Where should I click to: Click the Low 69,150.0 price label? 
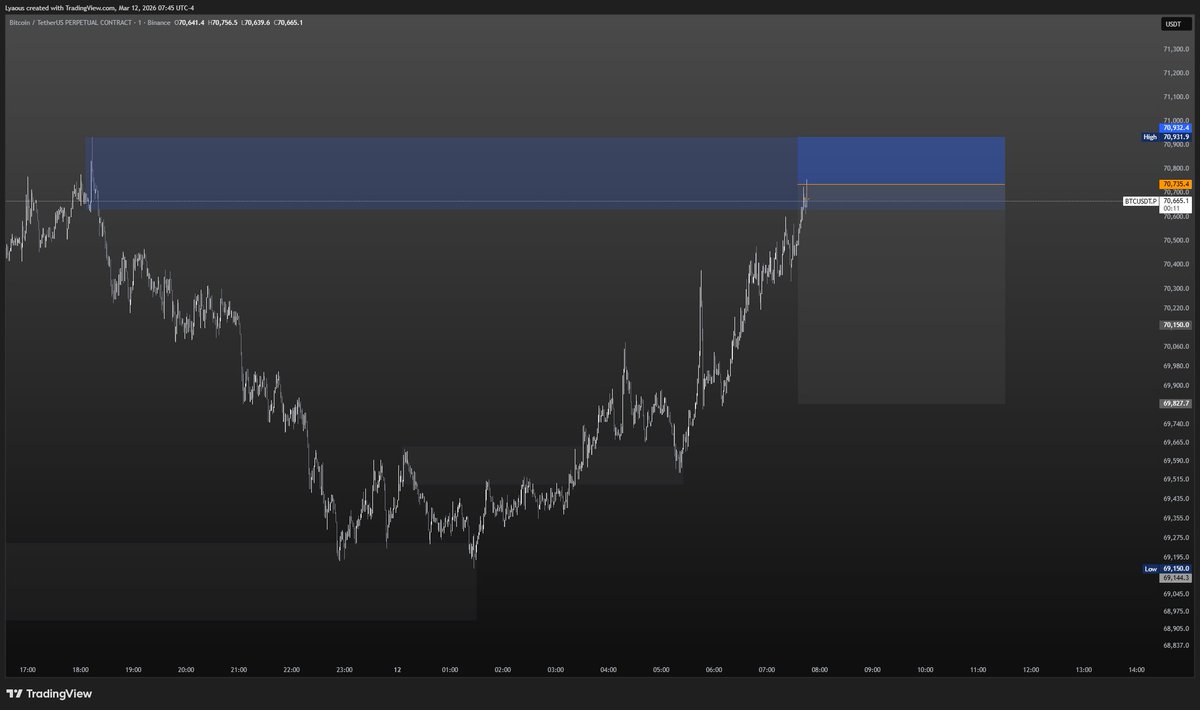click(1167, 568)
